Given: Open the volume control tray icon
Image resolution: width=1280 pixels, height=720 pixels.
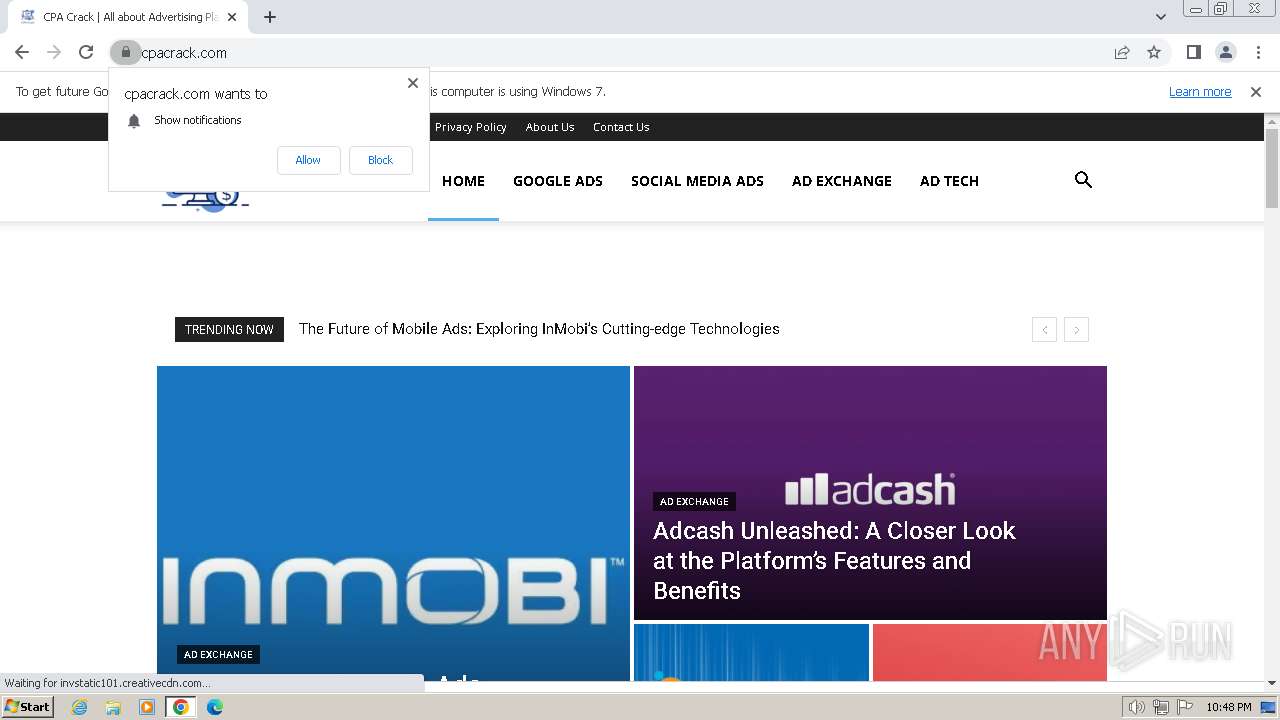Looking at the screenshot, I should [x=1137, y=707].
